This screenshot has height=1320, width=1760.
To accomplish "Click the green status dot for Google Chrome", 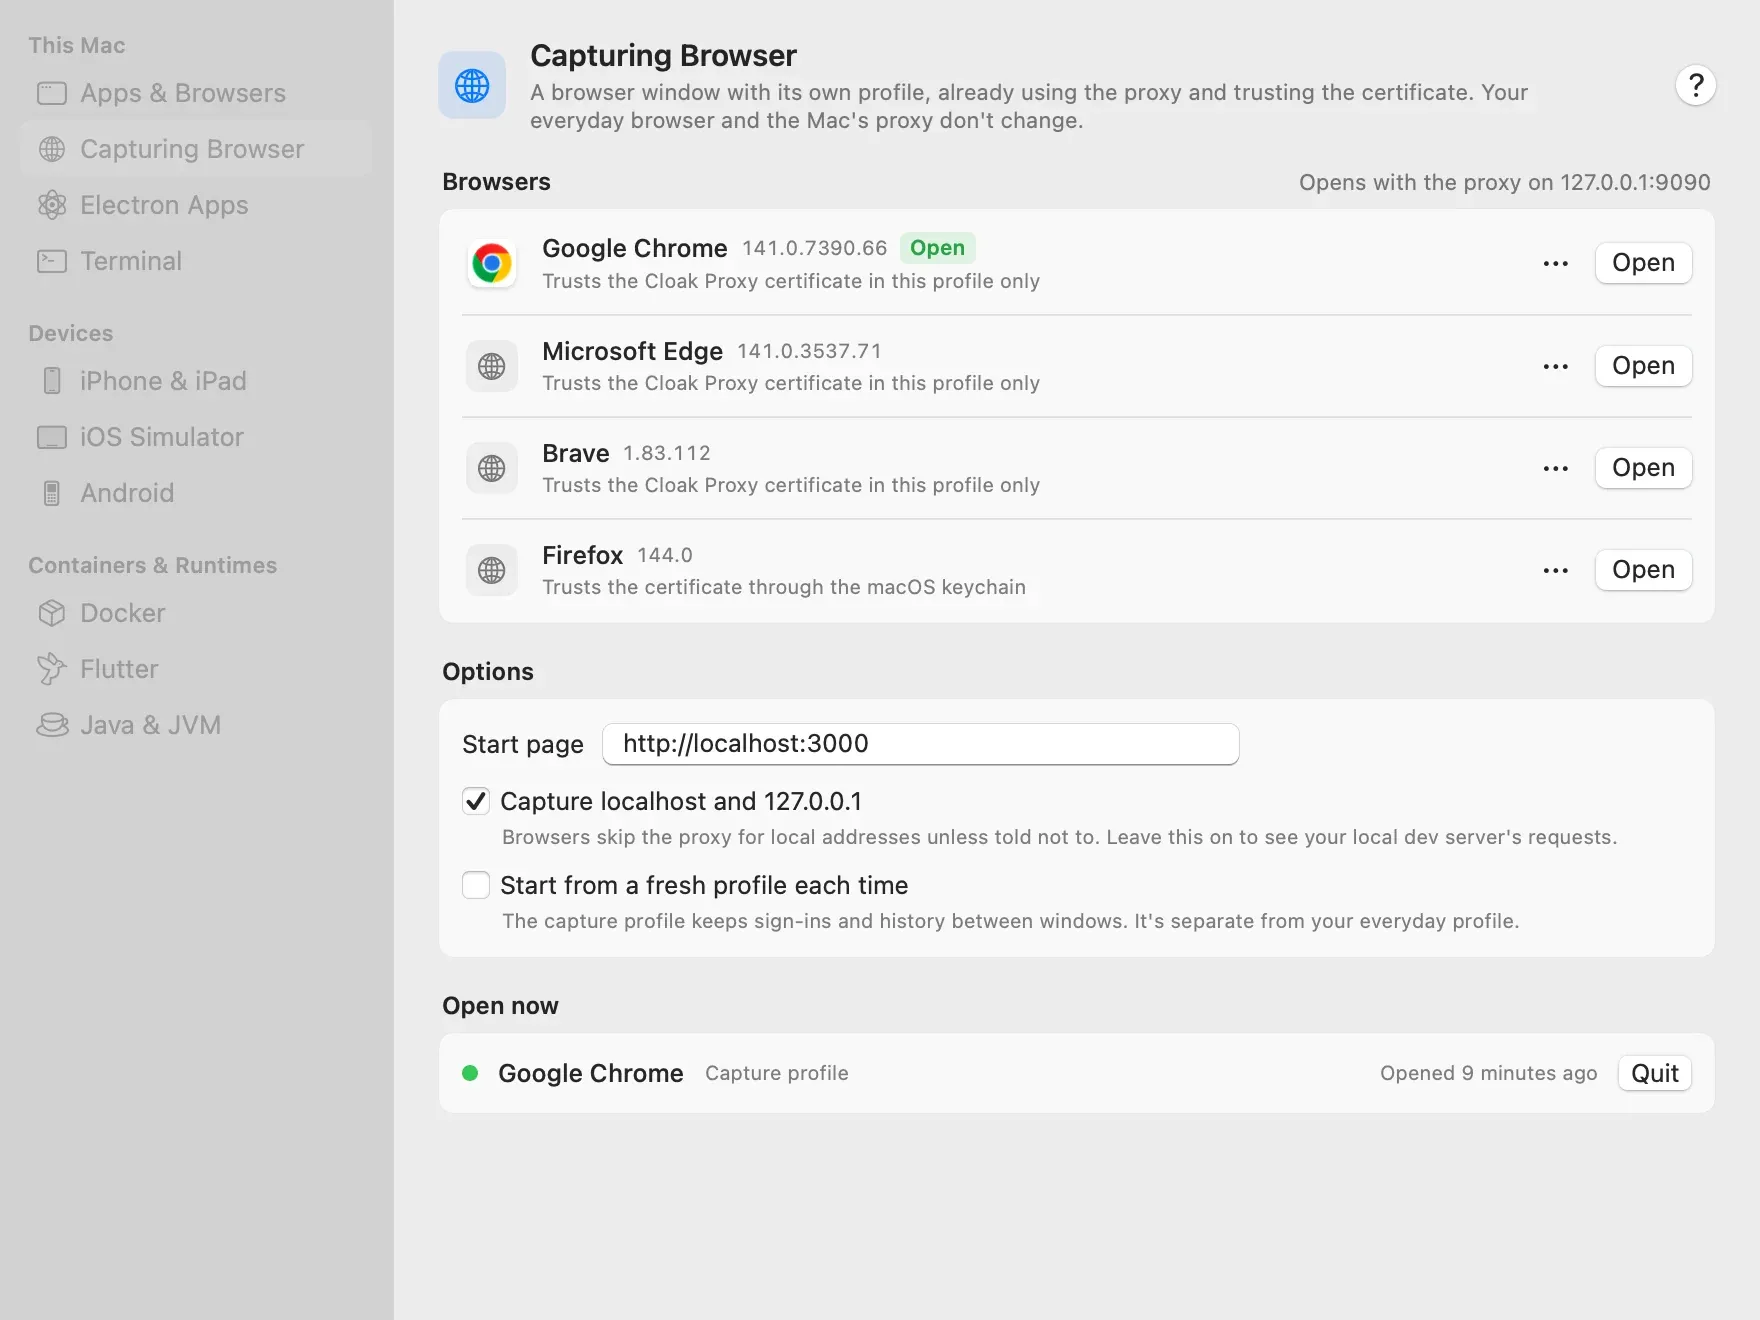I will [x=470, y=1073].
